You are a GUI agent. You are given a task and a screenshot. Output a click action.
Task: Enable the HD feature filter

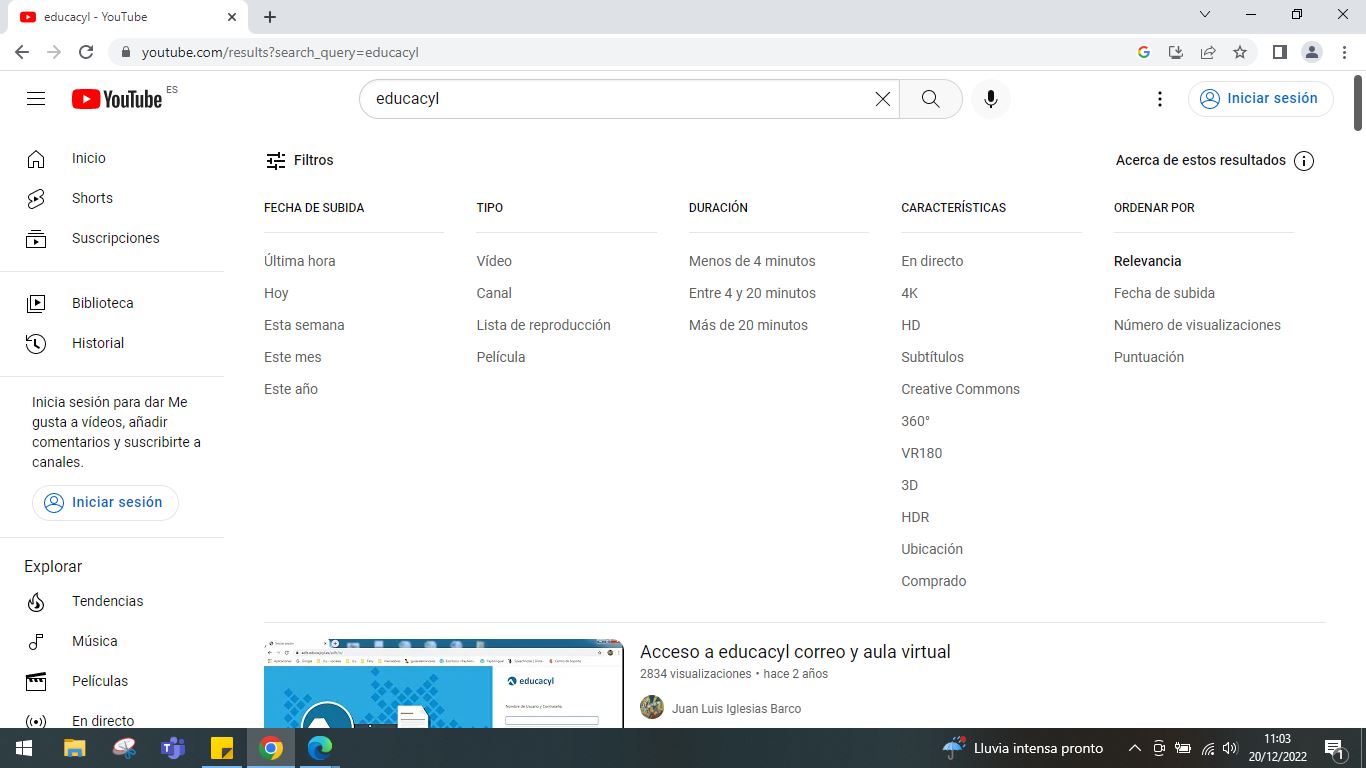pyautogui.click(x=911, y=325)
